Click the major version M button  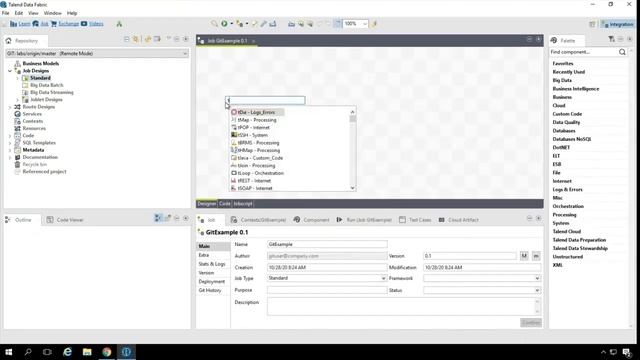point(524,256)
